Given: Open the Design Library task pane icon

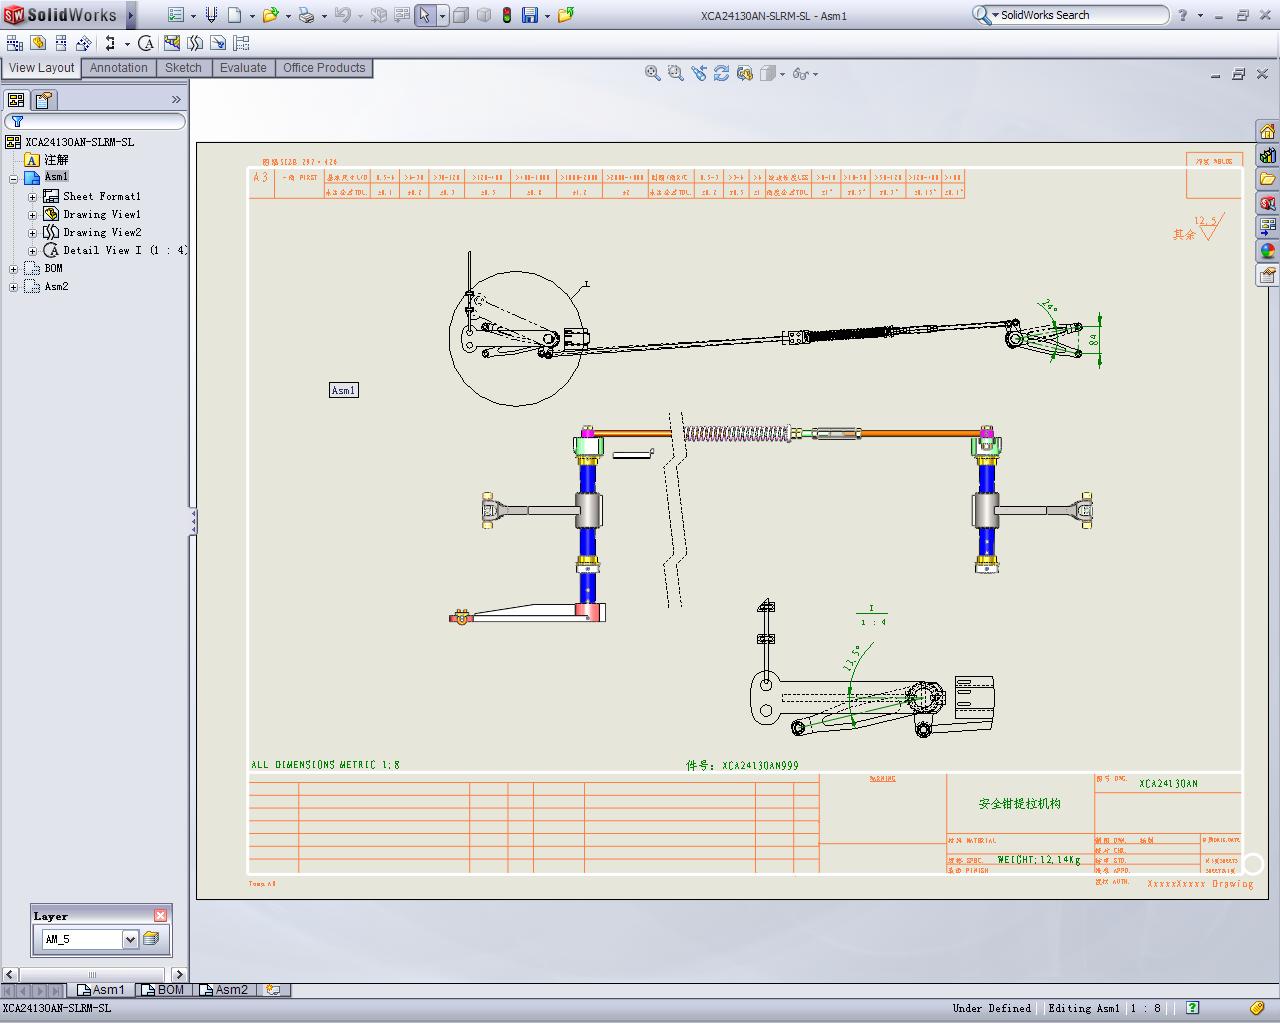Looking at the screenshot, I should 1268,156.
